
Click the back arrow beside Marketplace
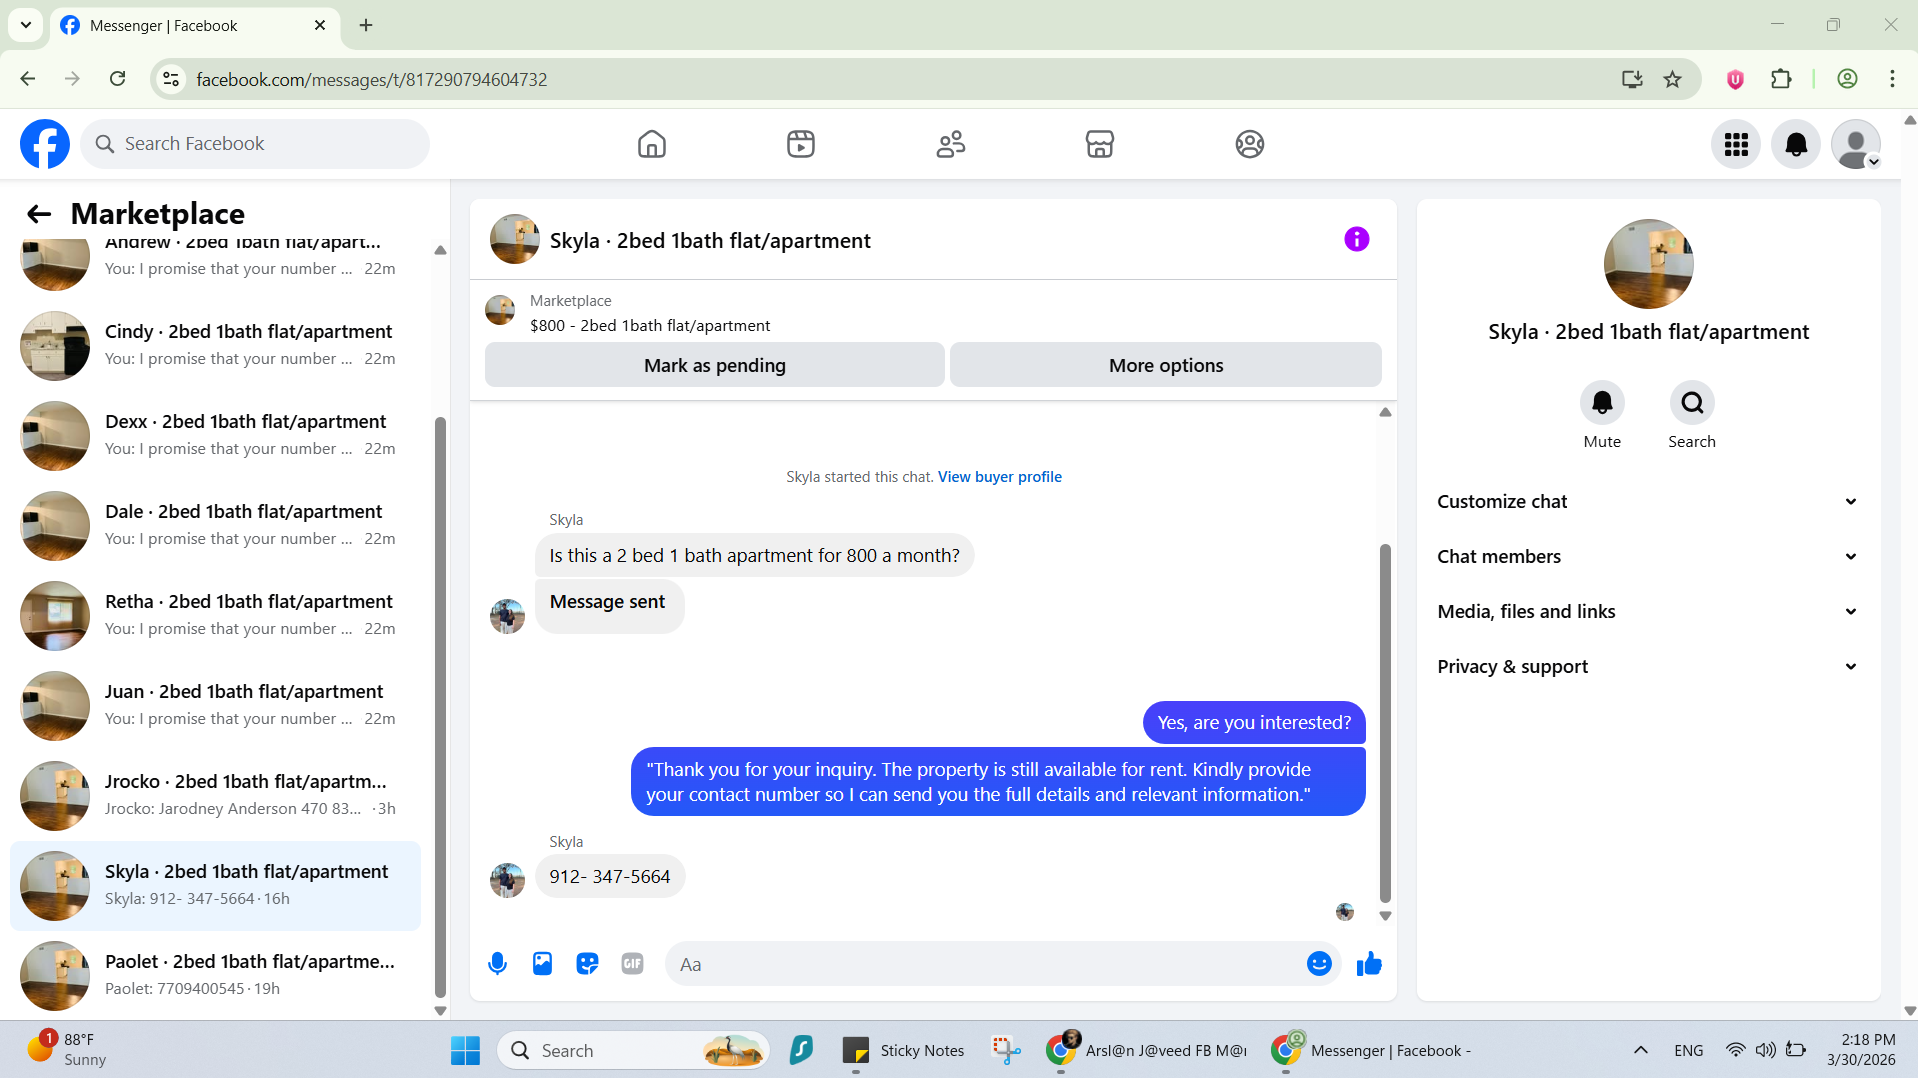[39, 214]
